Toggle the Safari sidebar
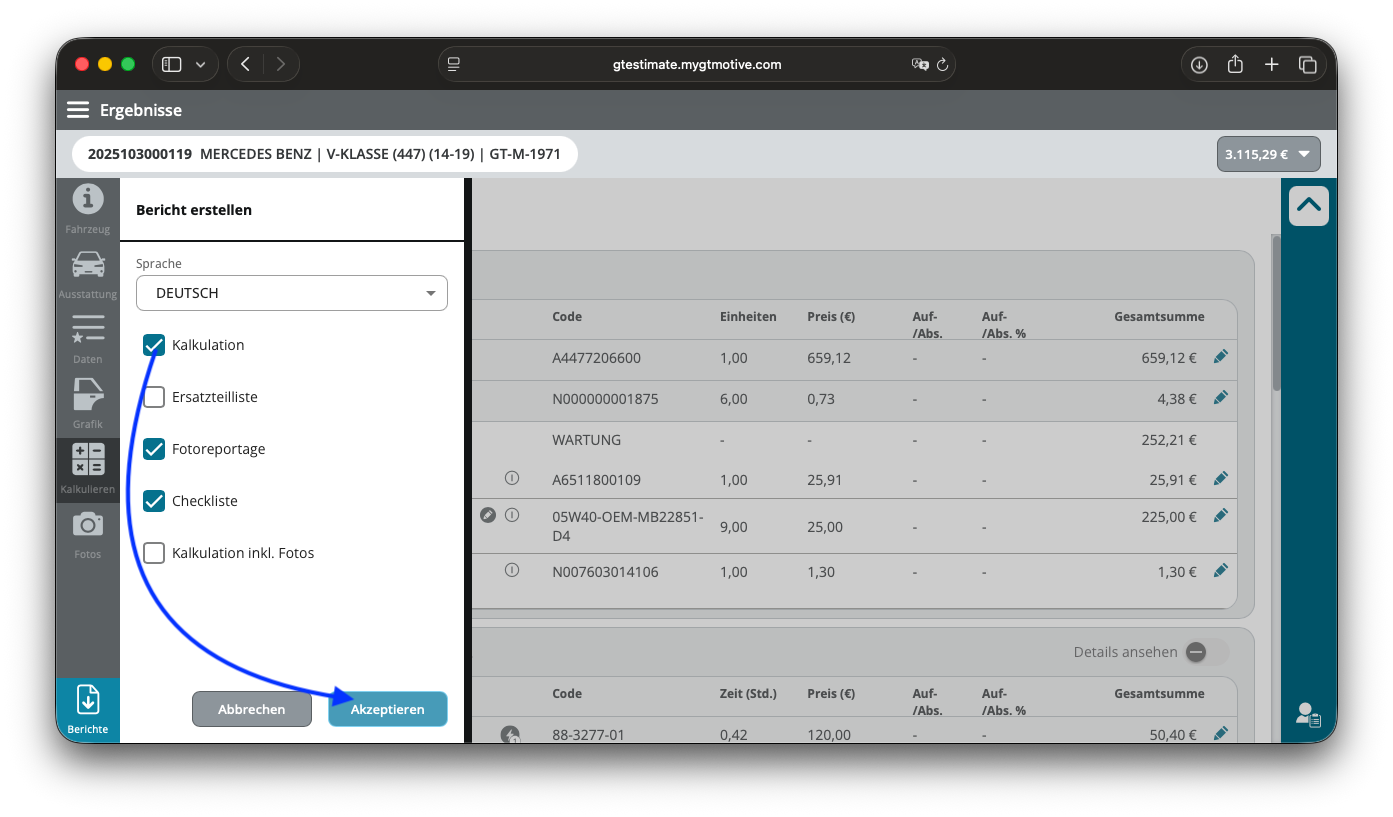Image resolution: width=1393 pixels, height=817 pixels. pyautogui.click(x=172, y=64)
